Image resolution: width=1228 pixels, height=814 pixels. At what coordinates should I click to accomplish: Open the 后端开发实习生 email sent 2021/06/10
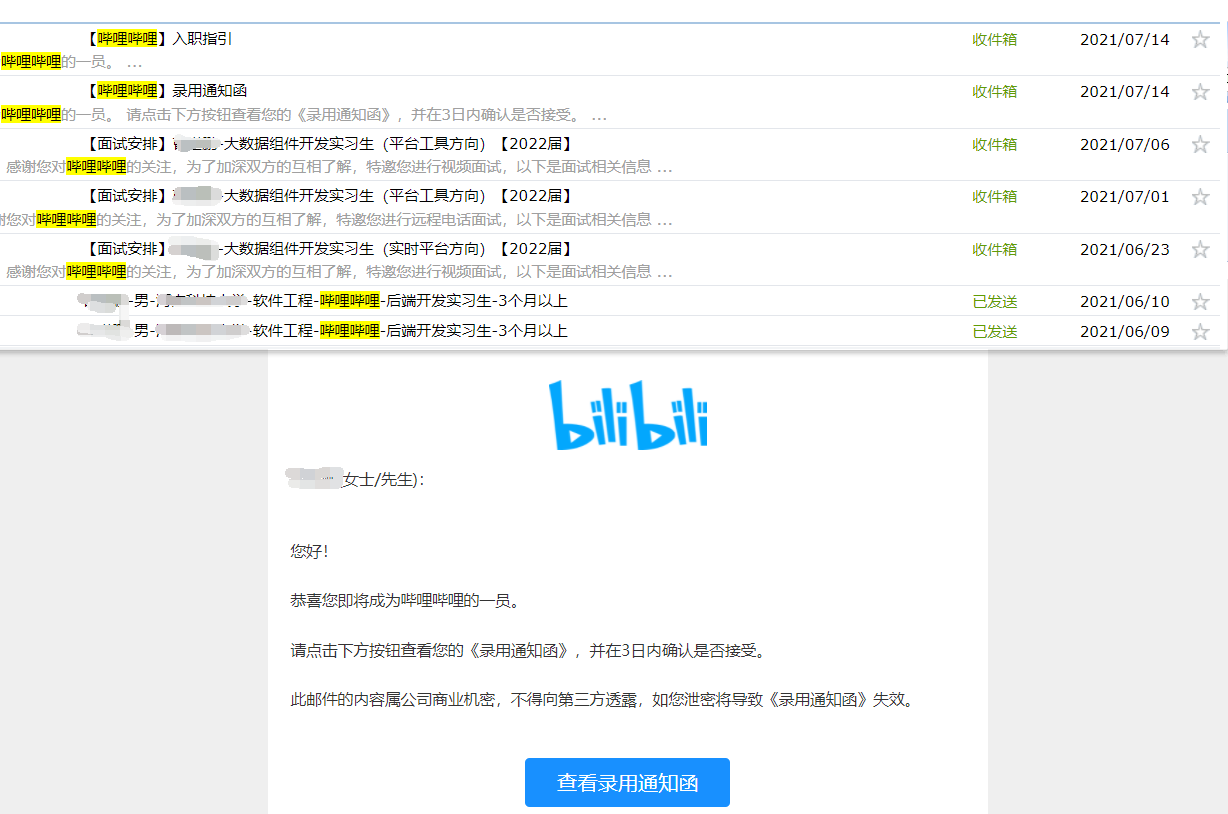click(x=324, y=301)
